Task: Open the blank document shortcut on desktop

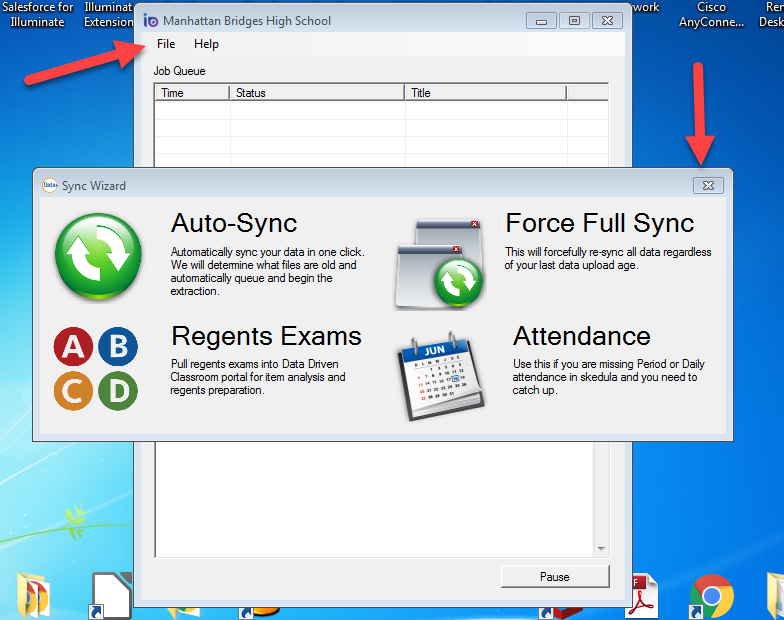Action: [110, 595]
